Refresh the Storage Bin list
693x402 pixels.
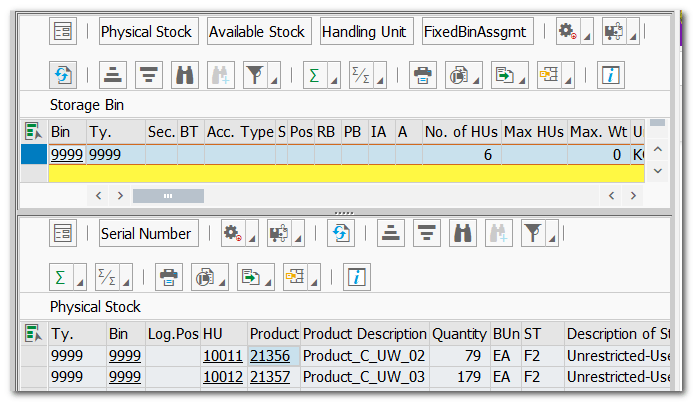[x=64, y=75]
